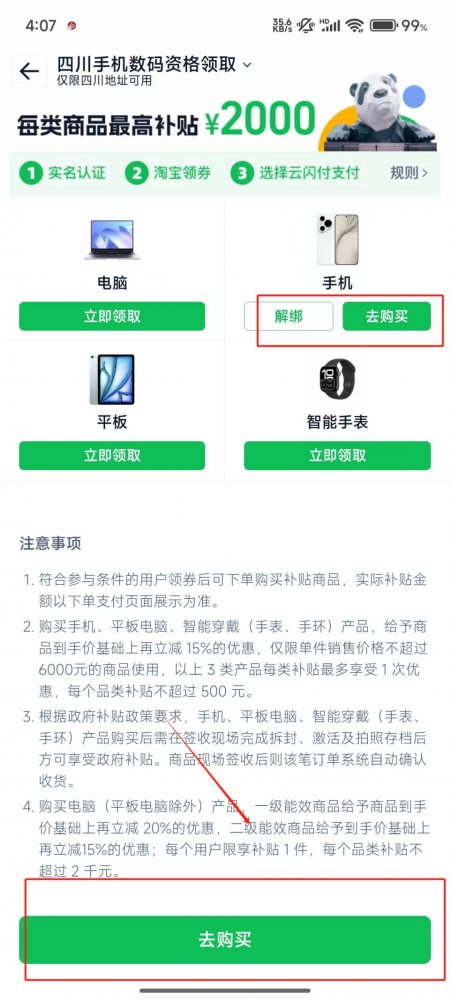Tap the large bottom 去购买 button

tap(225, 940)
